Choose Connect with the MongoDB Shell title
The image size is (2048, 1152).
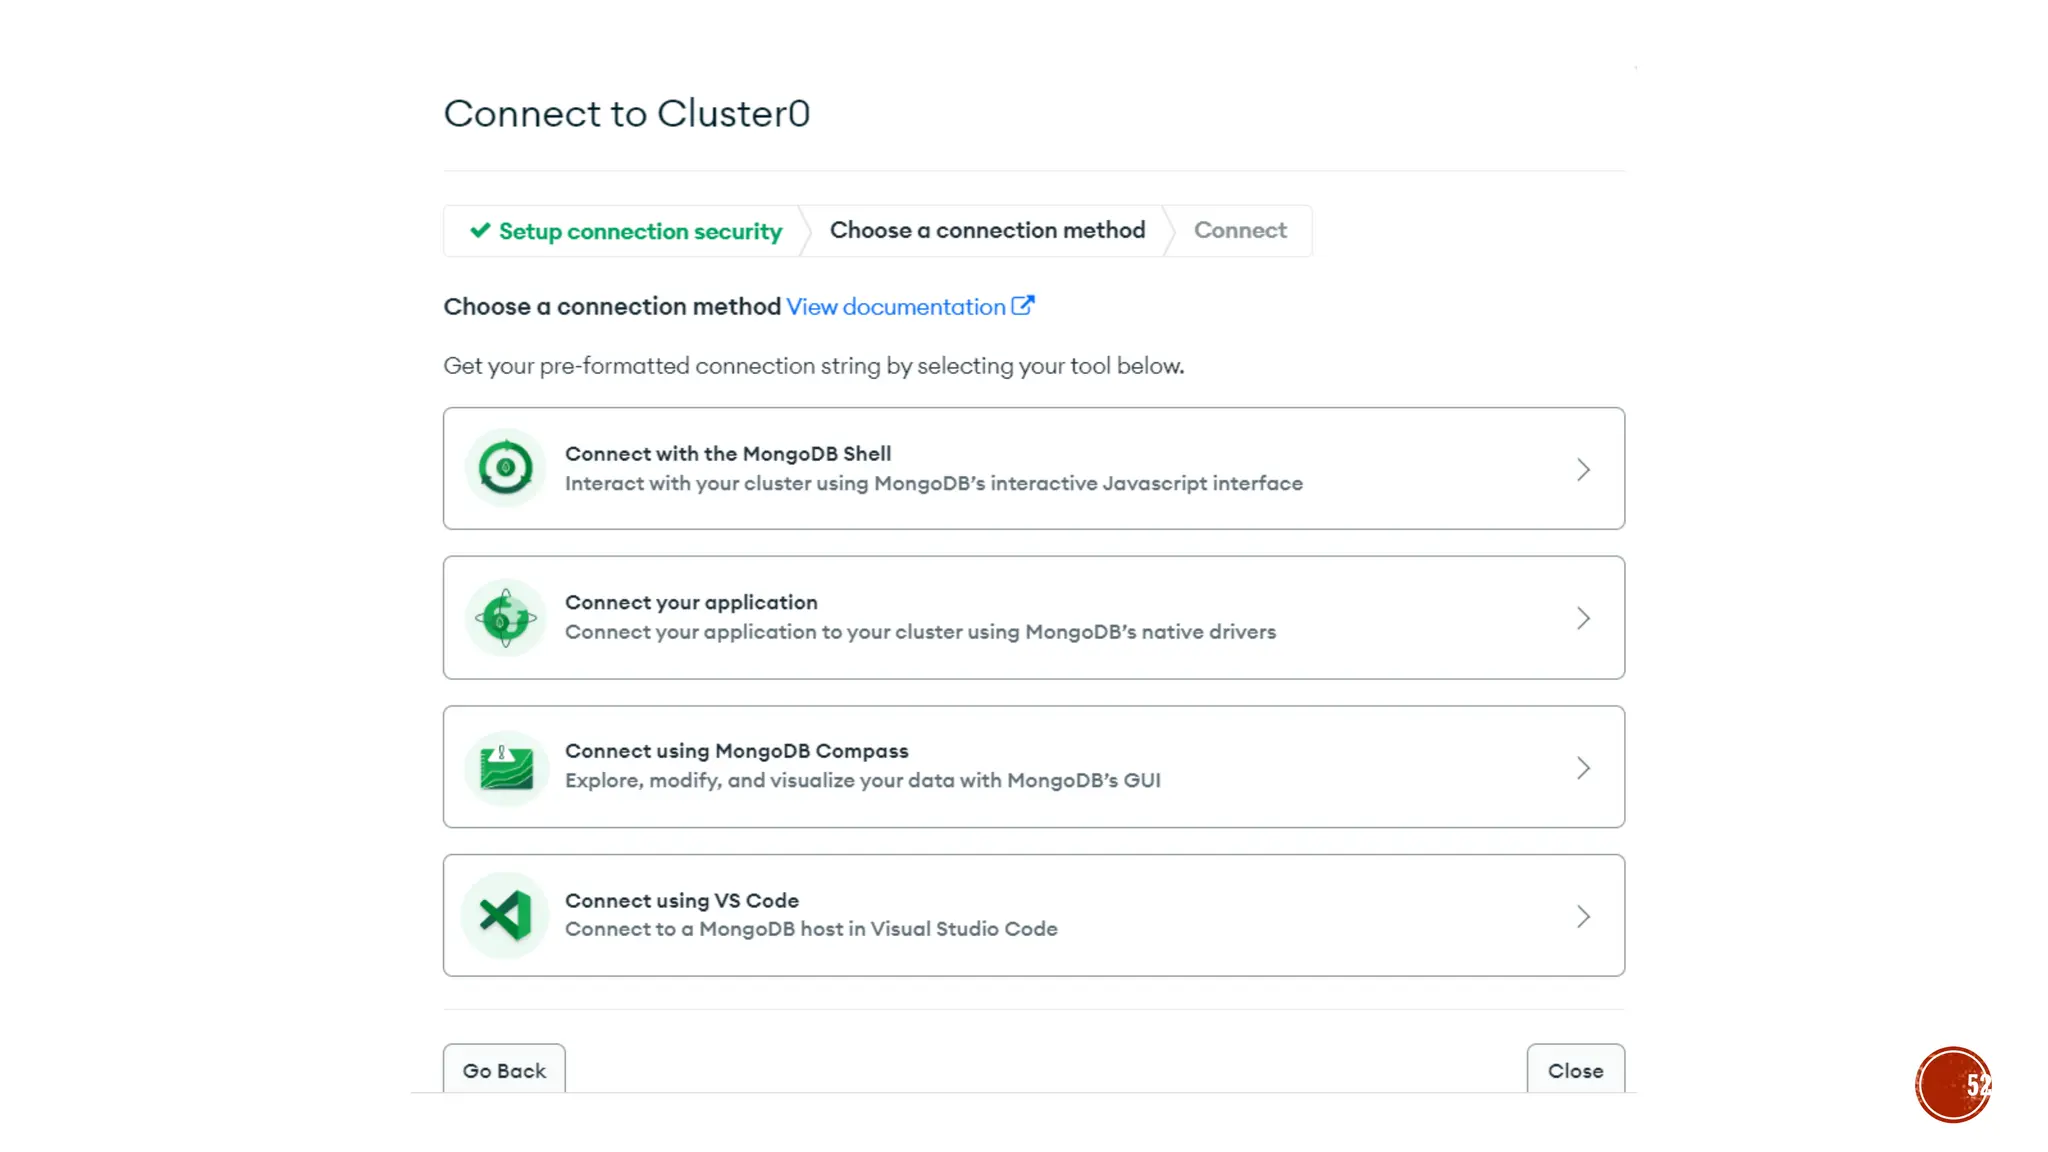click(728, 454)
